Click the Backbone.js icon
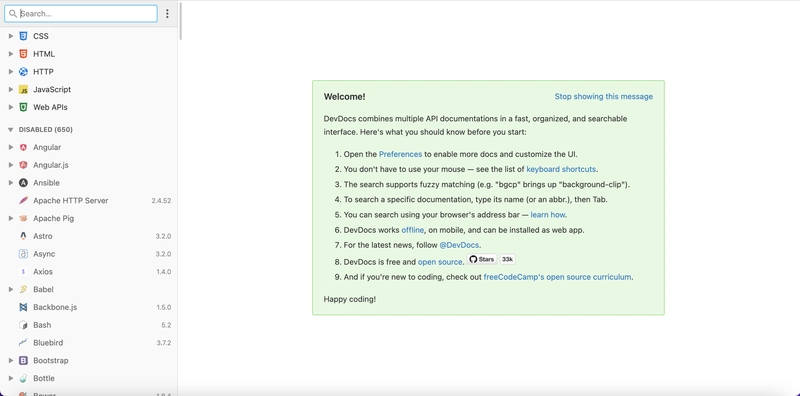800x396 pixels. tap(23, 307)
